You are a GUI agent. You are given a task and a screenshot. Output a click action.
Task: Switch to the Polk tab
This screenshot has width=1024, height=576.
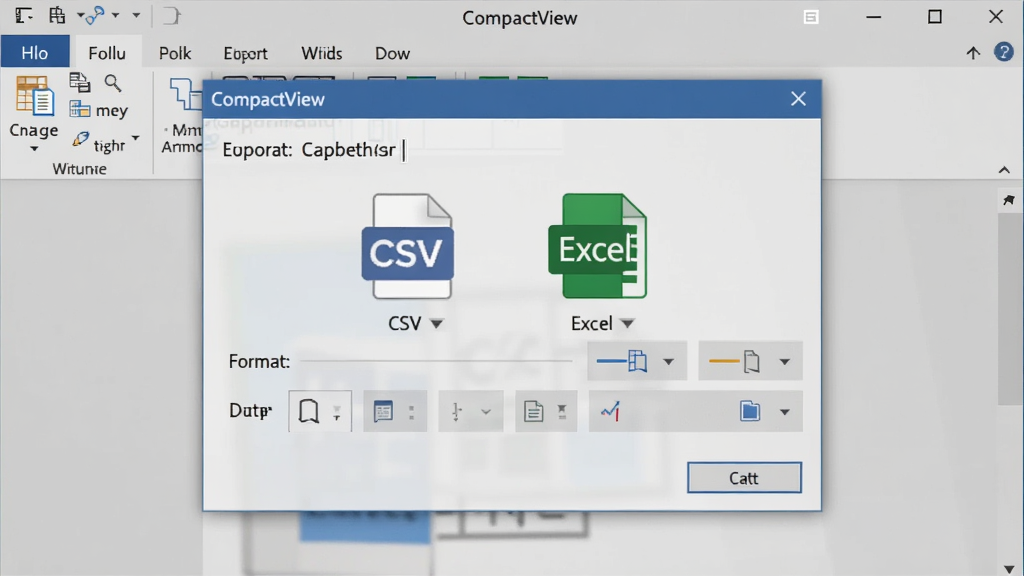coord(175,53)
